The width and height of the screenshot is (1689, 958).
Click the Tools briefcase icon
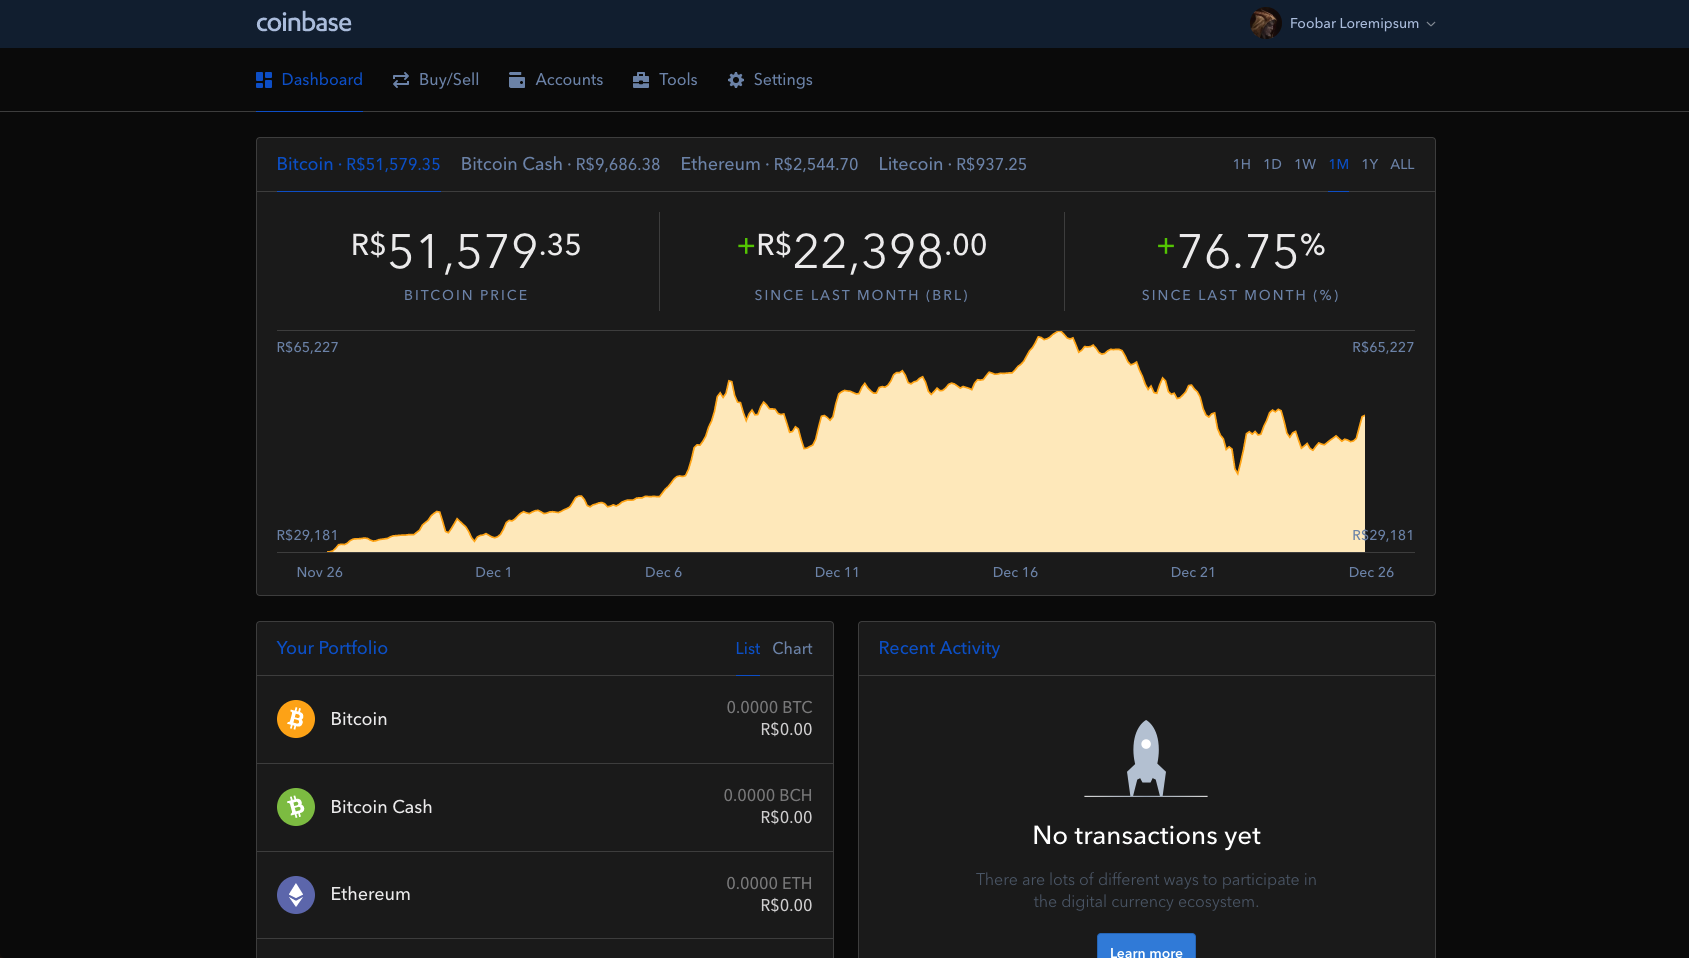[x=641, y=79]
